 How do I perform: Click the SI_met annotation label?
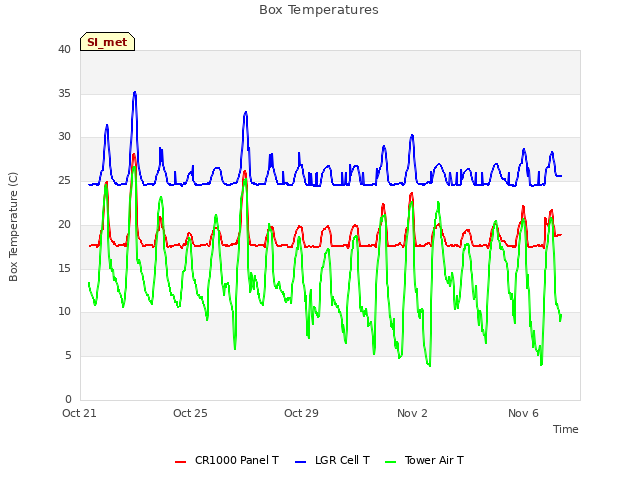click(107, 42)
